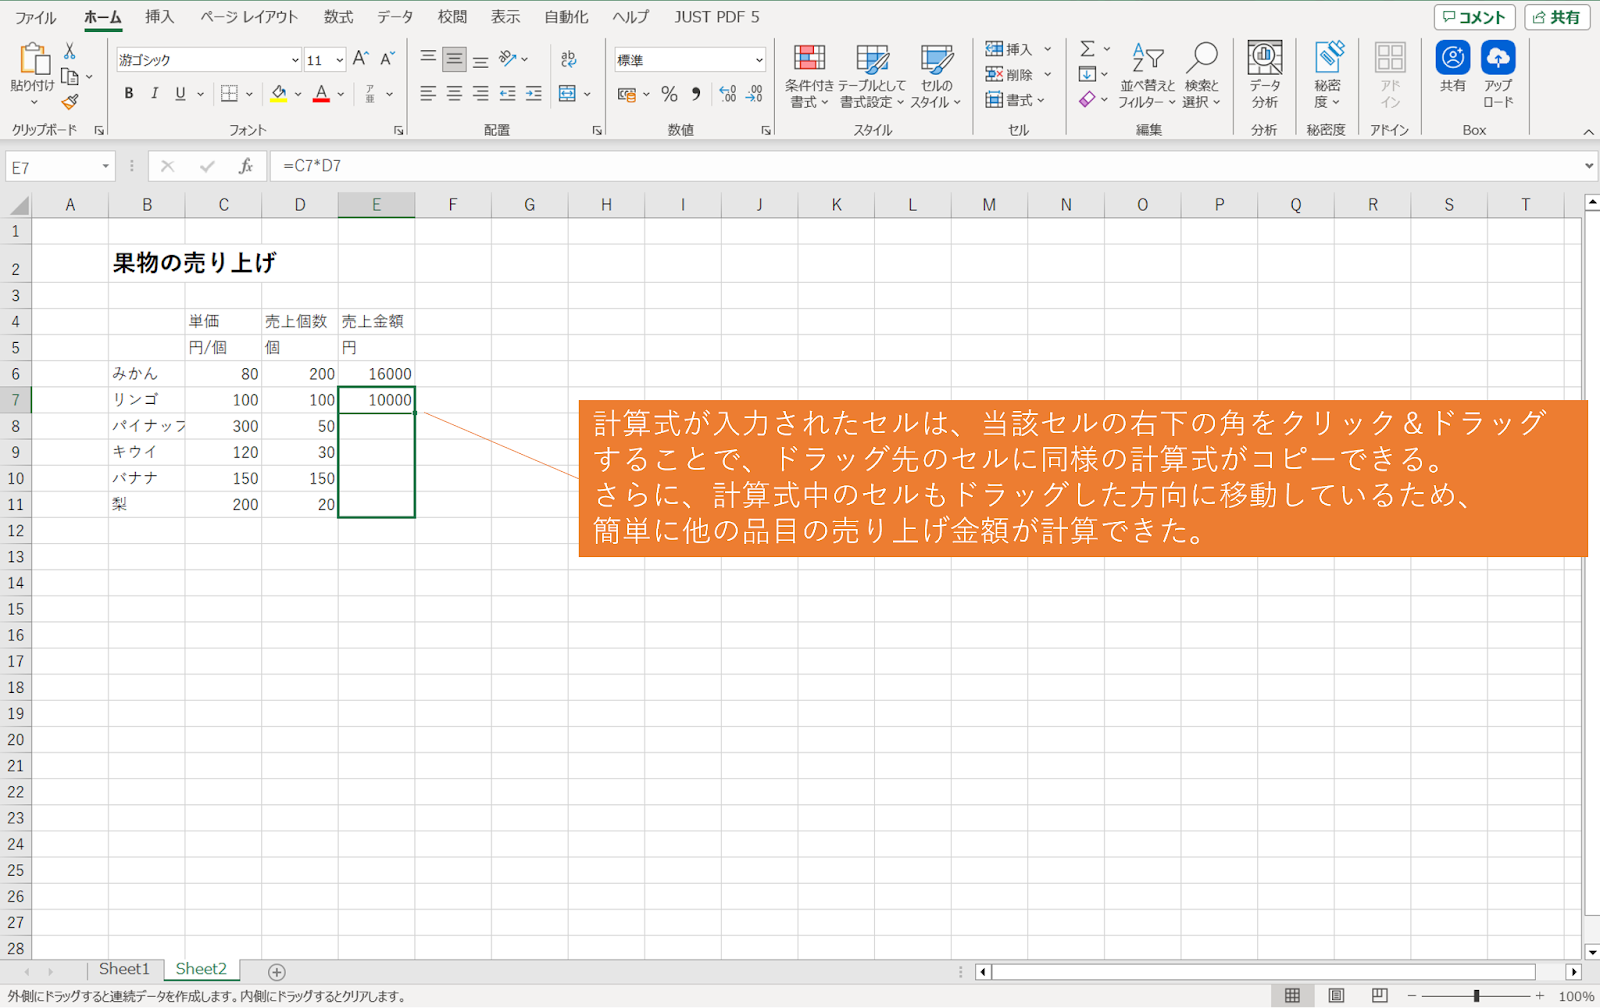This screenshot has width=1600, height=1008.
Task: Apply the red font color A
Action: coord(321,93)
